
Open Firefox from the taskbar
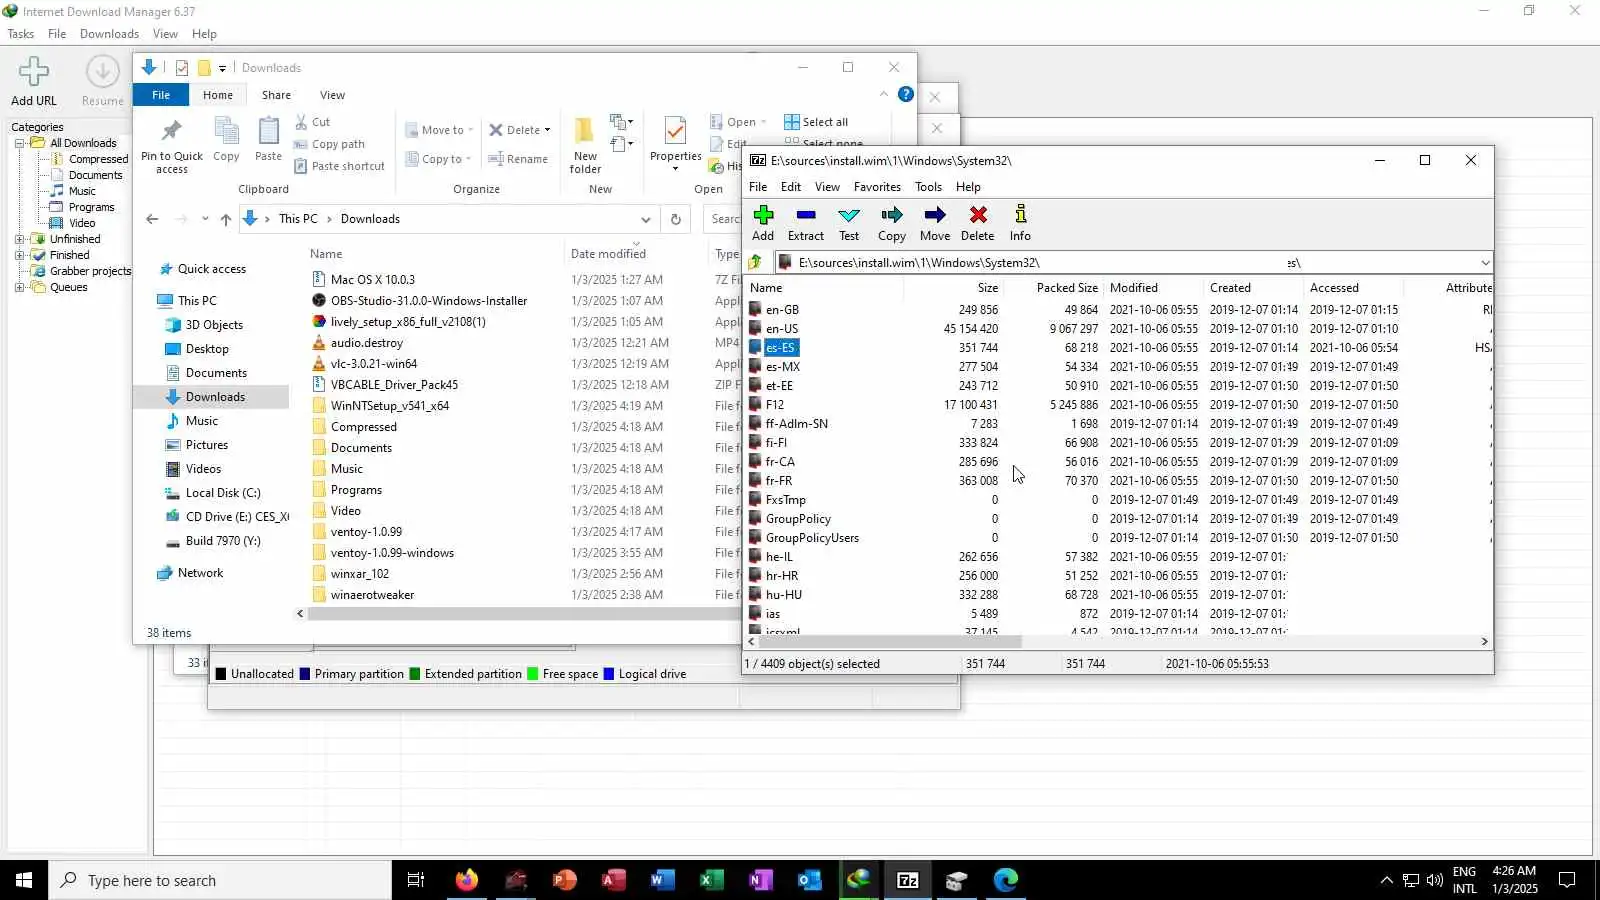[467, 880]
